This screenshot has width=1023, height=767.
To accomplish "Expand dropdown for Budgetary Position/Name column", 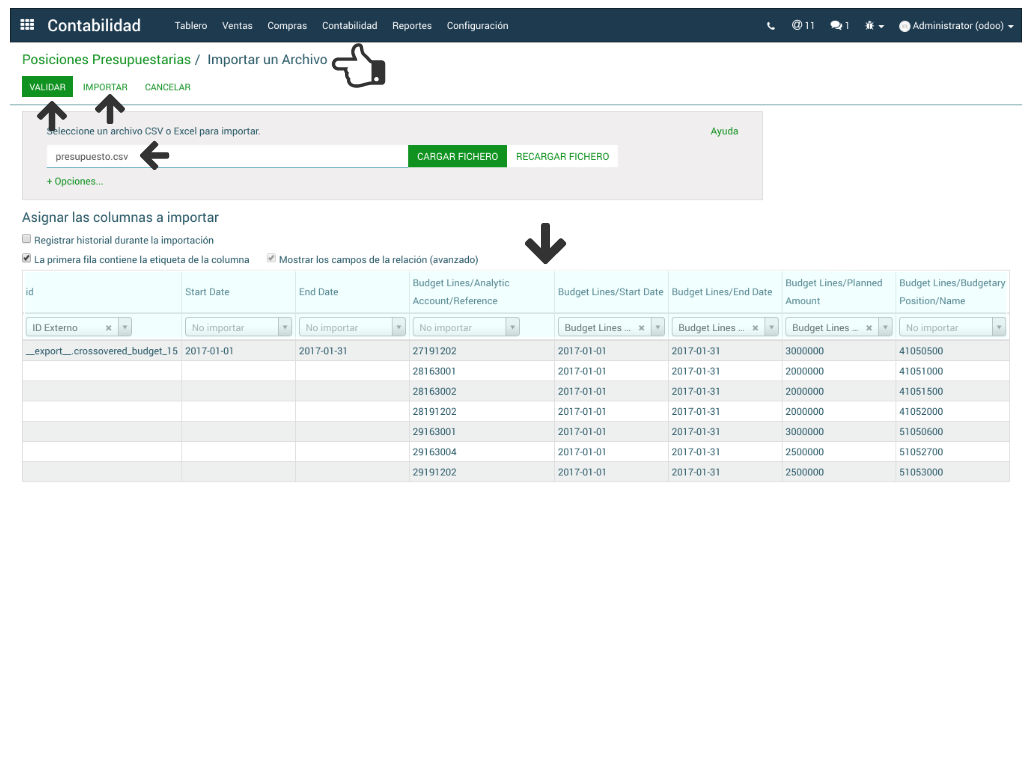I will (x=998, y=328).
